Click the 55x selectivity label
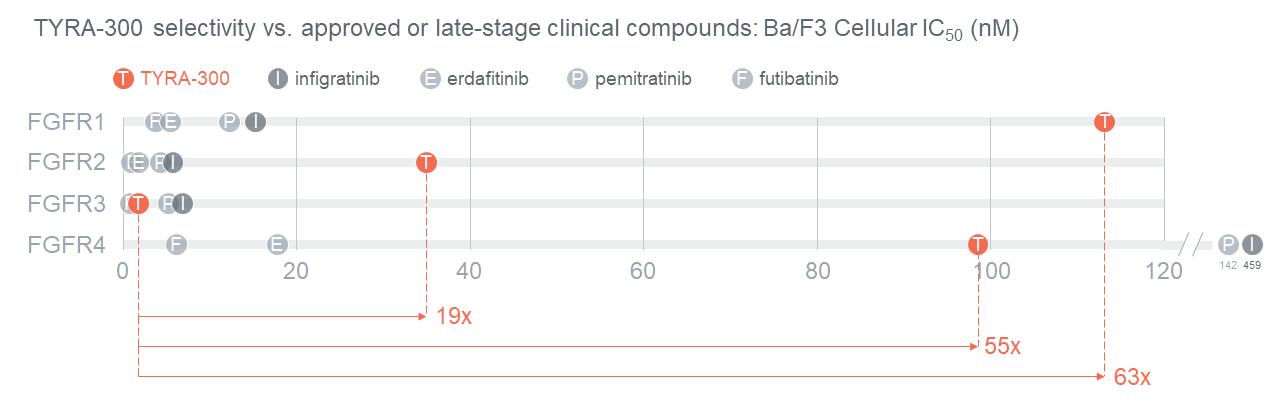Viewport: 1272px width, 416px height. coord(1002,347)
